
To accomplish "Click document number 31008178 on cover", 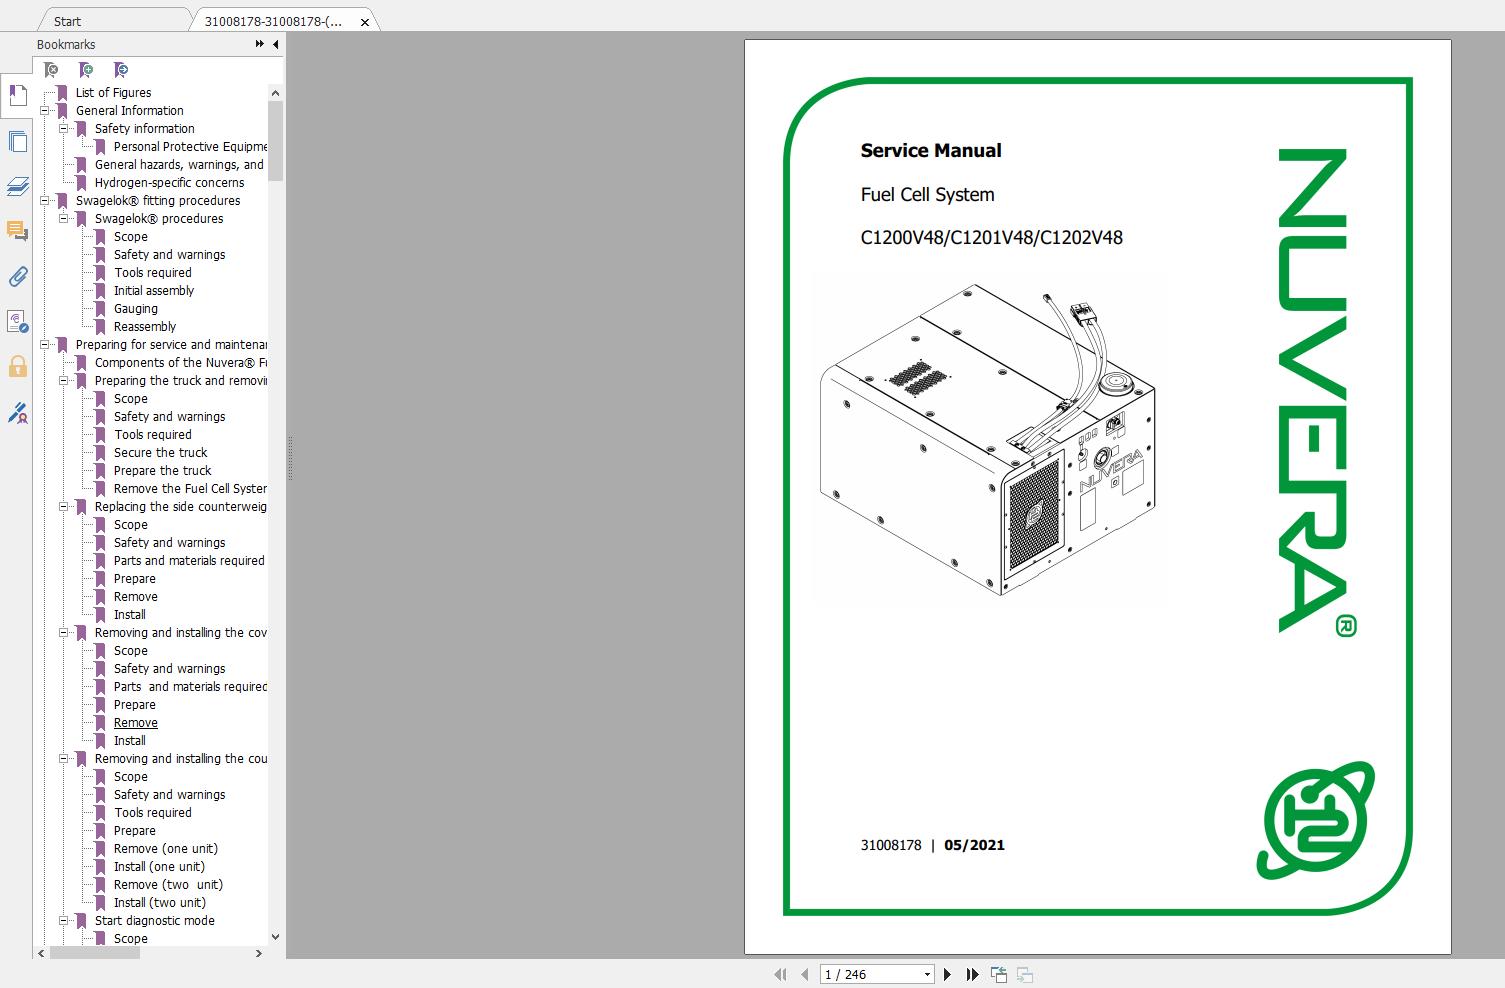I will pyautogui.click(x=891, y=845).
